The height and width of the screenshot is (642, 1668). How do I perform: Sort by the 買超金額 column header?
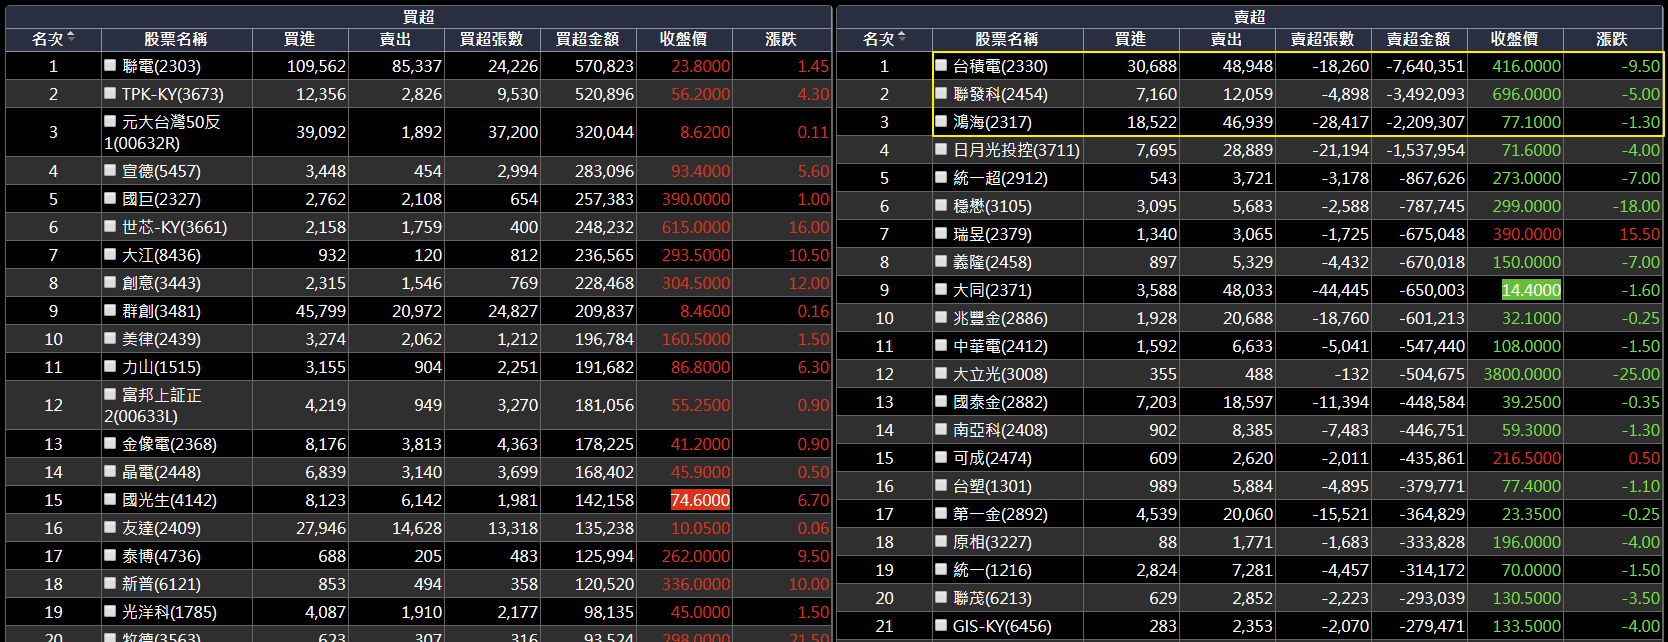pyautogui.click(x=588, y=39)
